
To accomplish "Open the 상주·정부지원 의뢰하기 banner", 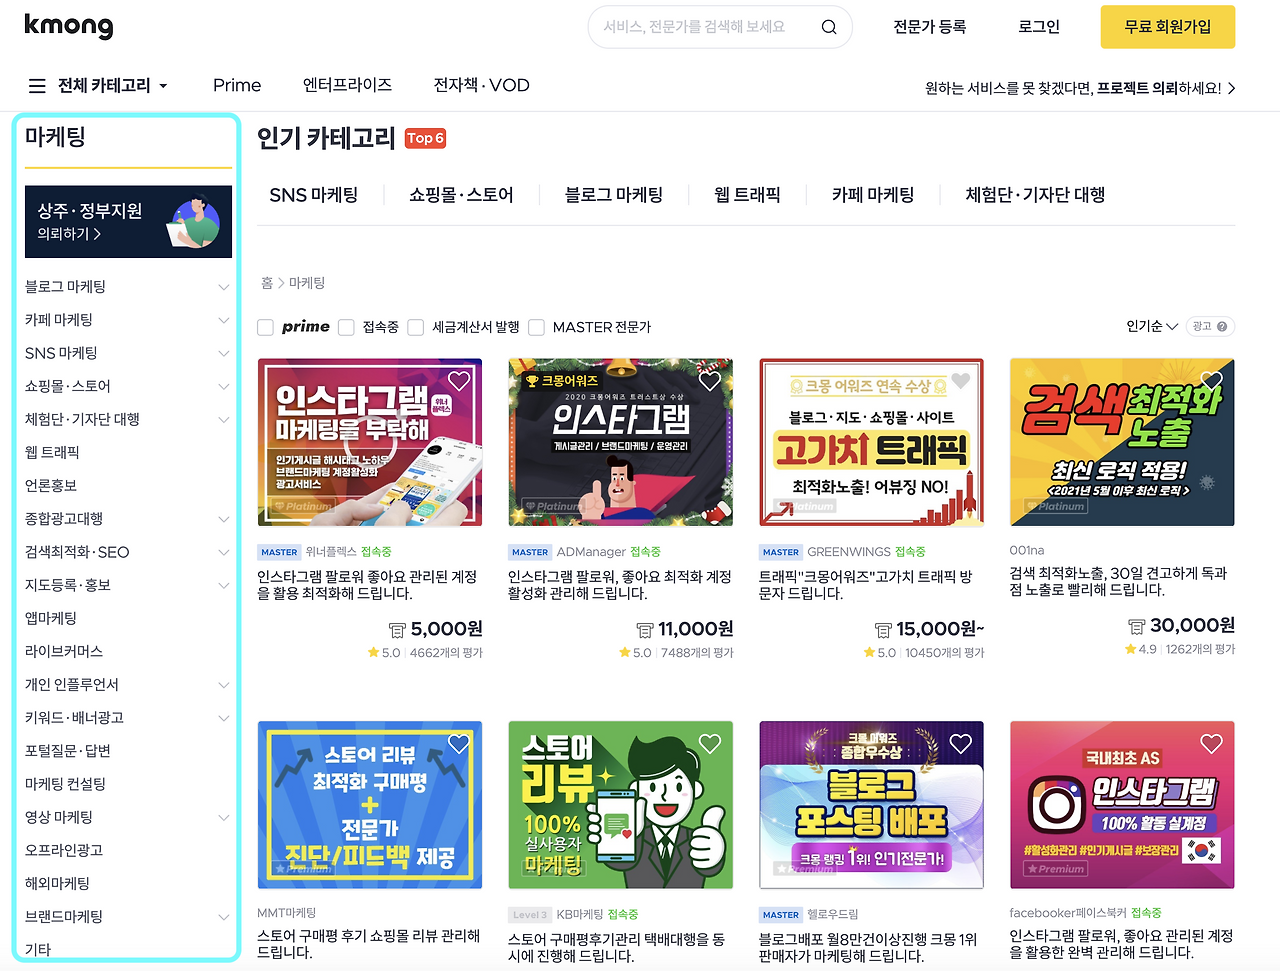I will [x=128, y=221].
